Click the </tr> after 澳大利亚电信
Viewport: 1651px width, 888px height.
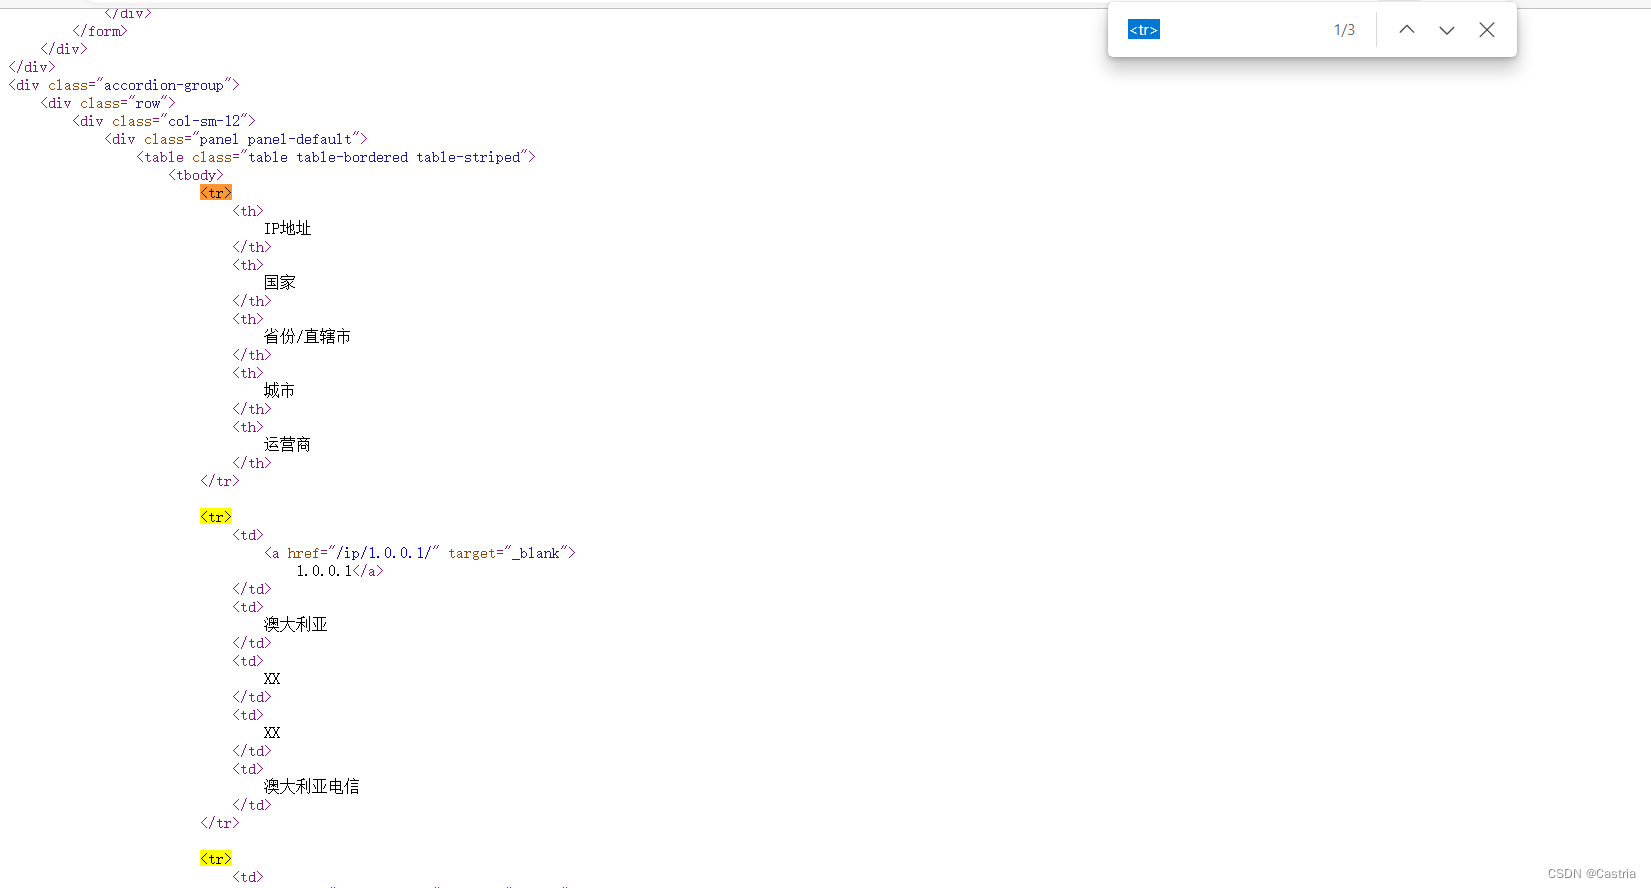[220, 823]
